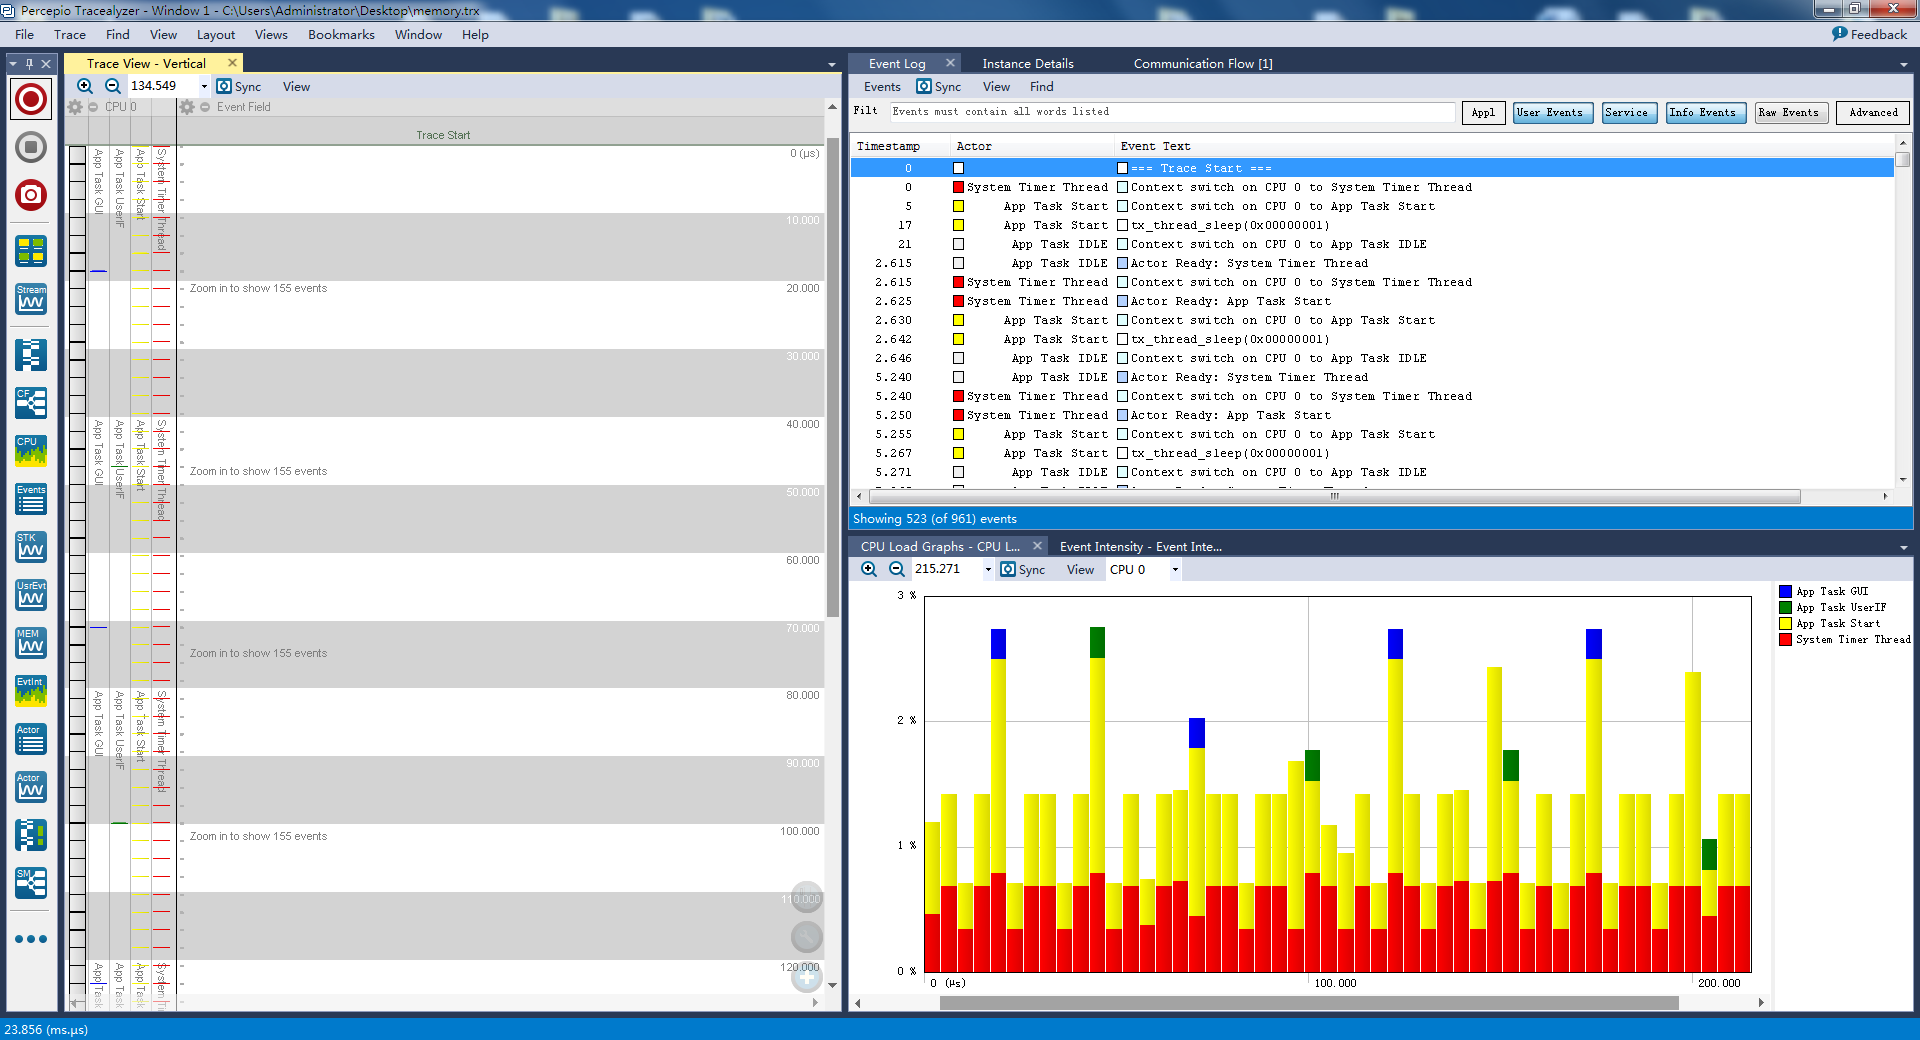Open the UsrEvt user event graph icon
This screenshot has width=1920, height=1040.
pos(31,595)
